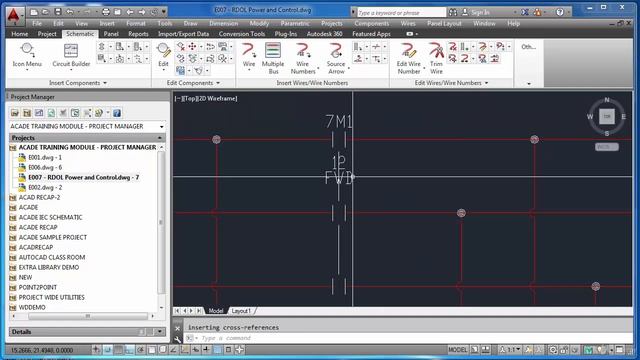Toggle Lineweight display in status bar
The image size is (640, 360).
coord(207,349)
